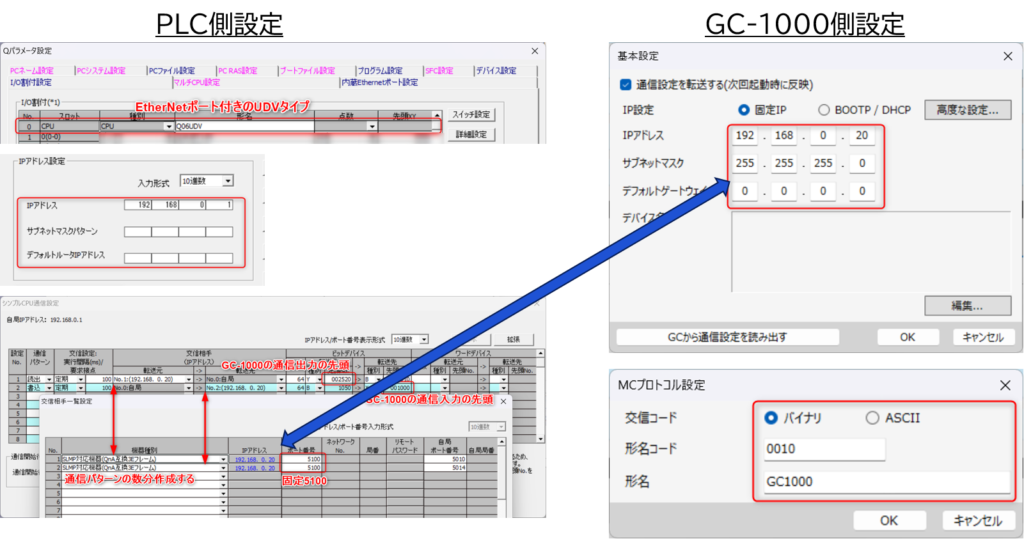Go to the ブートファイル設定 tab

pos(307,71)
